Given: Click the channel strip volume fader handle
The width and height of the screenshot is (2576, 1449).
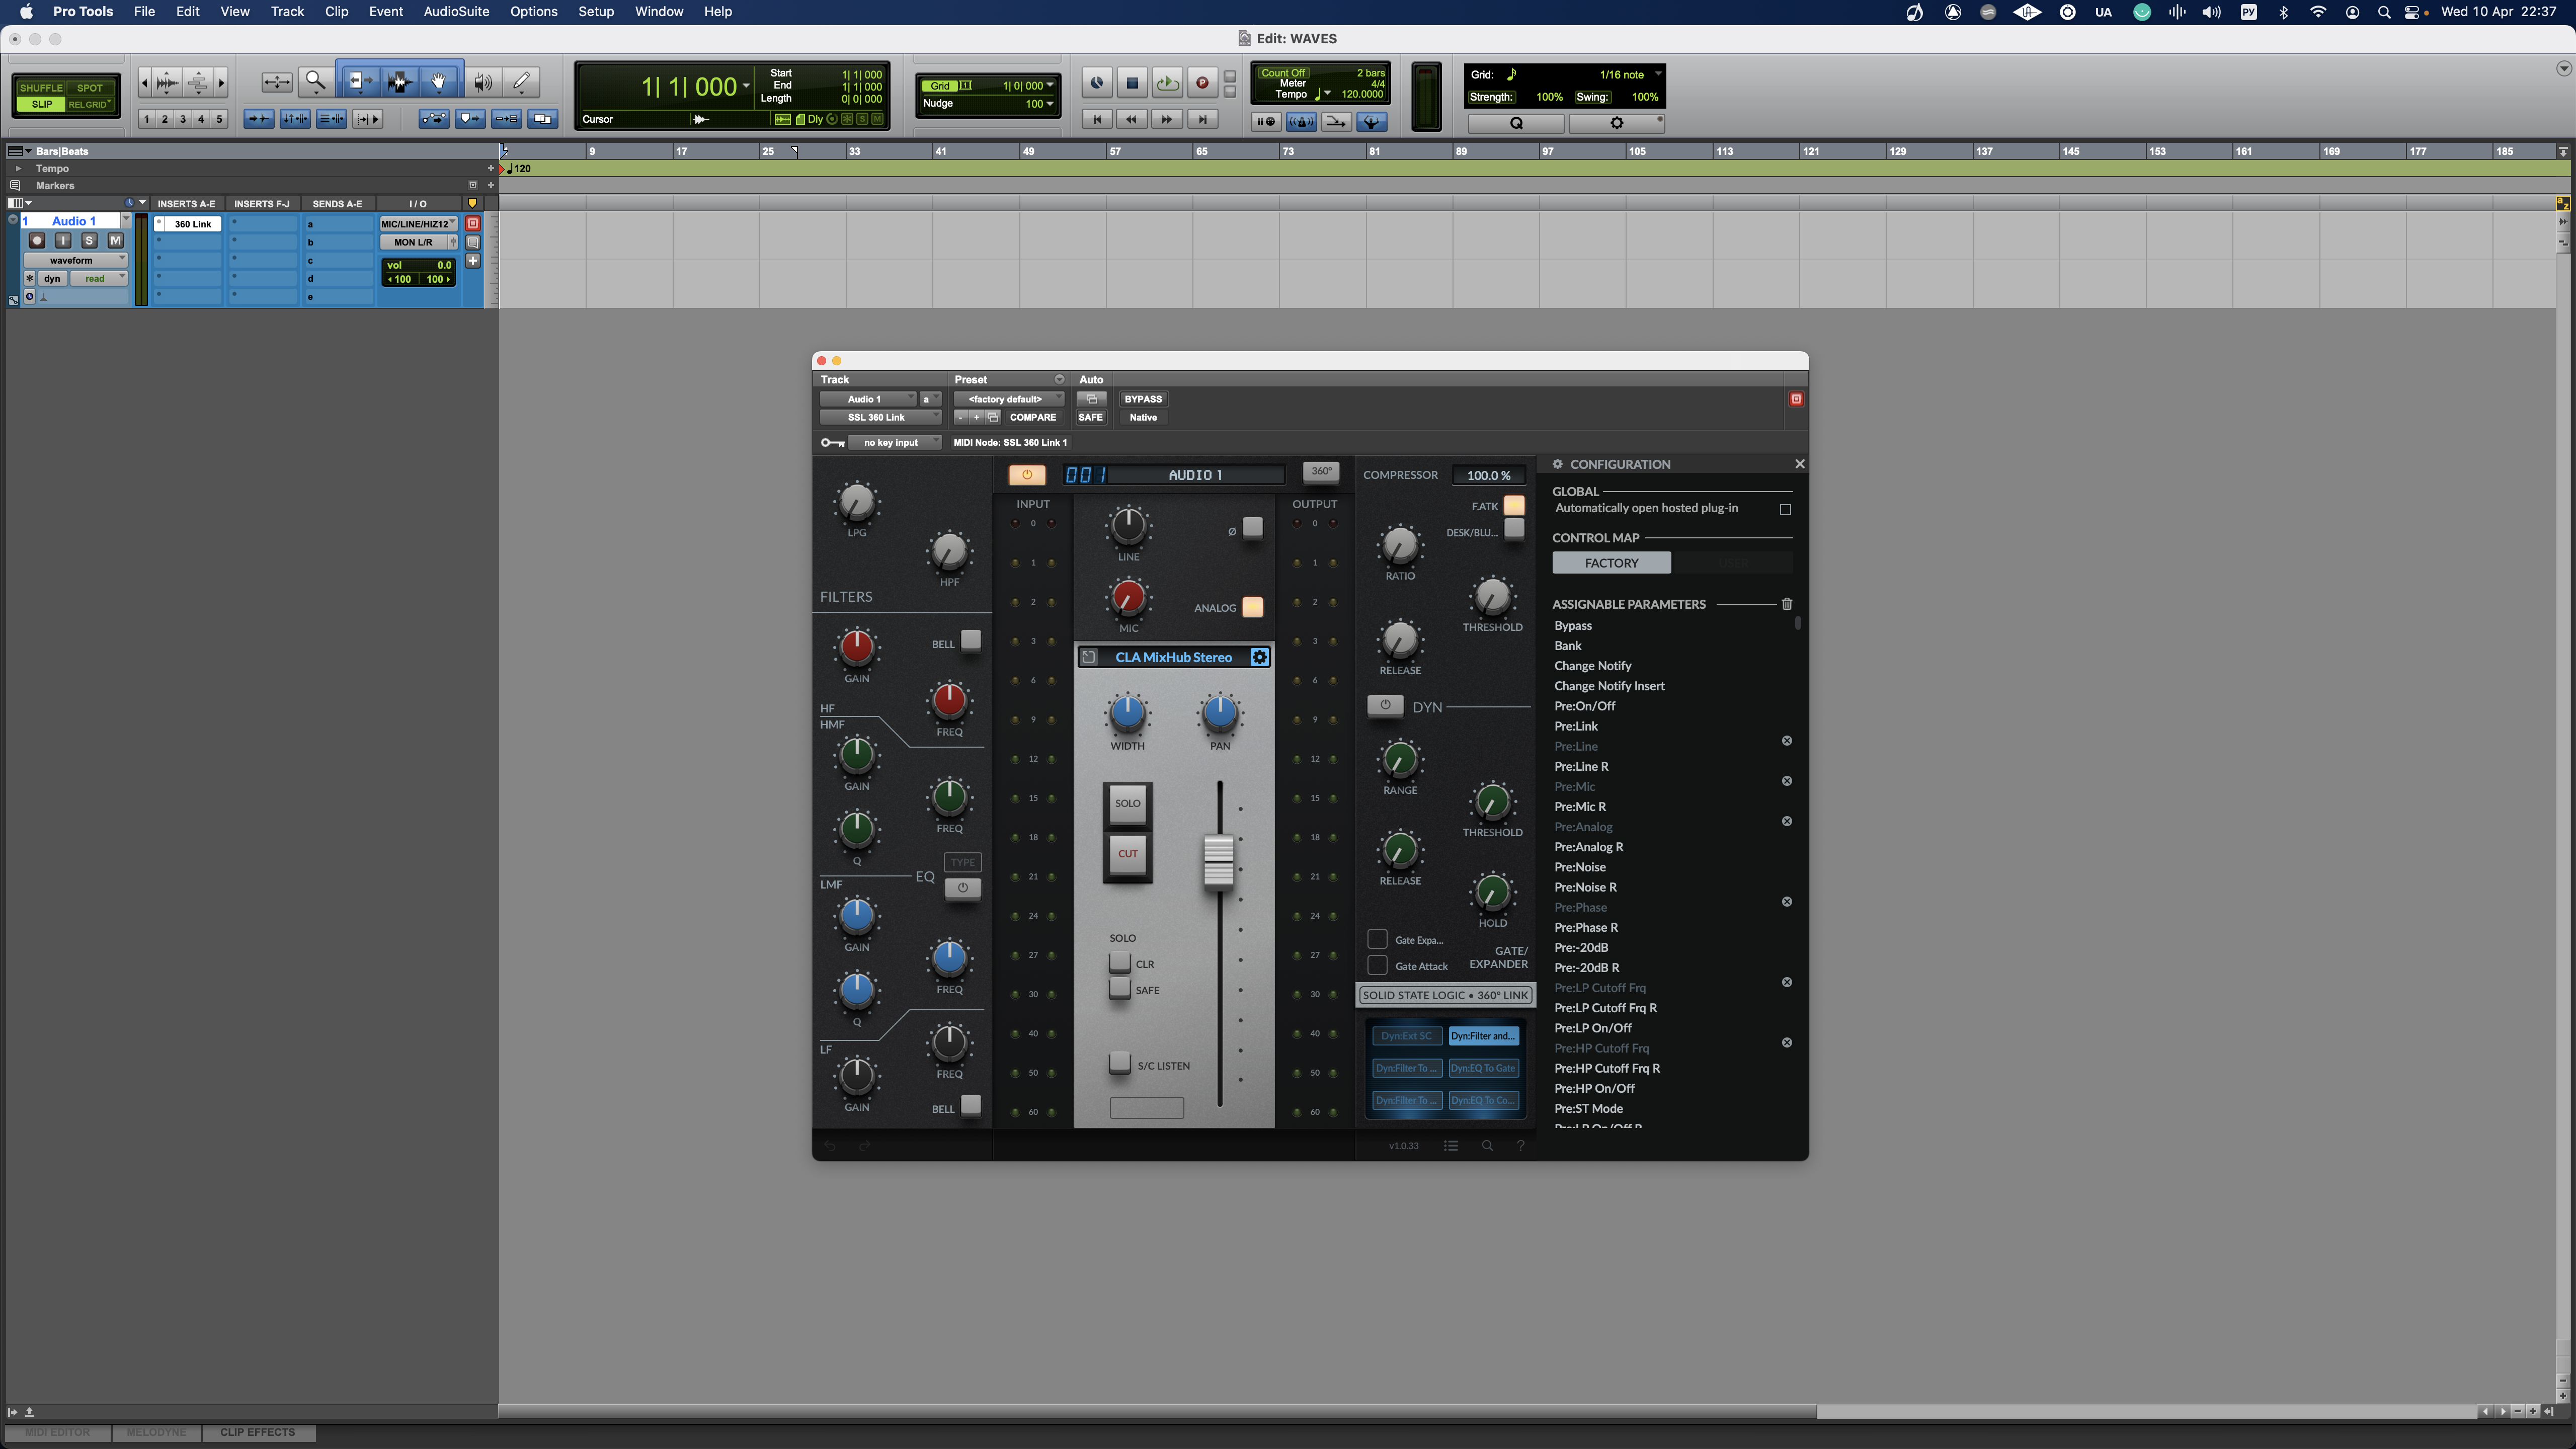Looking at the screenshot, I should click(x=1218, y=861).
